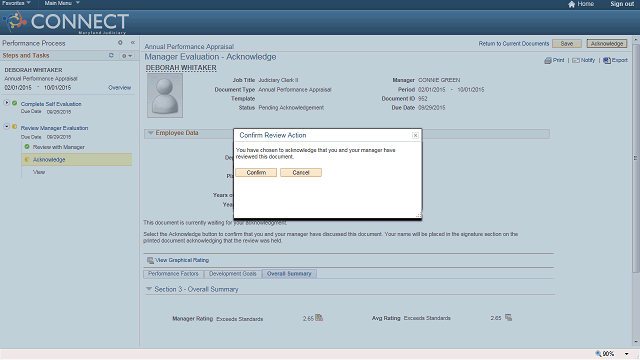This screenshot has width=640, height=360.
Task: Select the Overall Summary tab
Action: (289, 274)
